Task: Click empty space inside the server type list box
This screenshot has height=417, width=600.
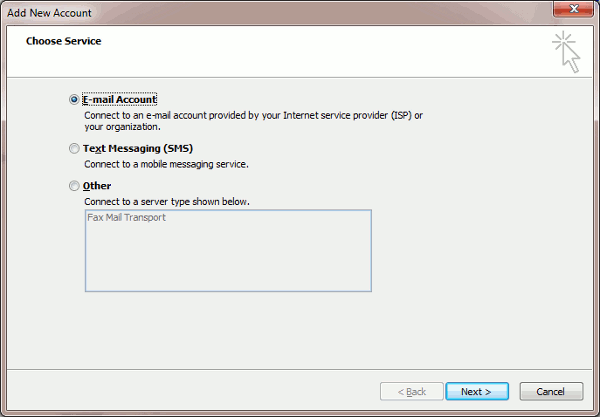Action: pos(228,260)
